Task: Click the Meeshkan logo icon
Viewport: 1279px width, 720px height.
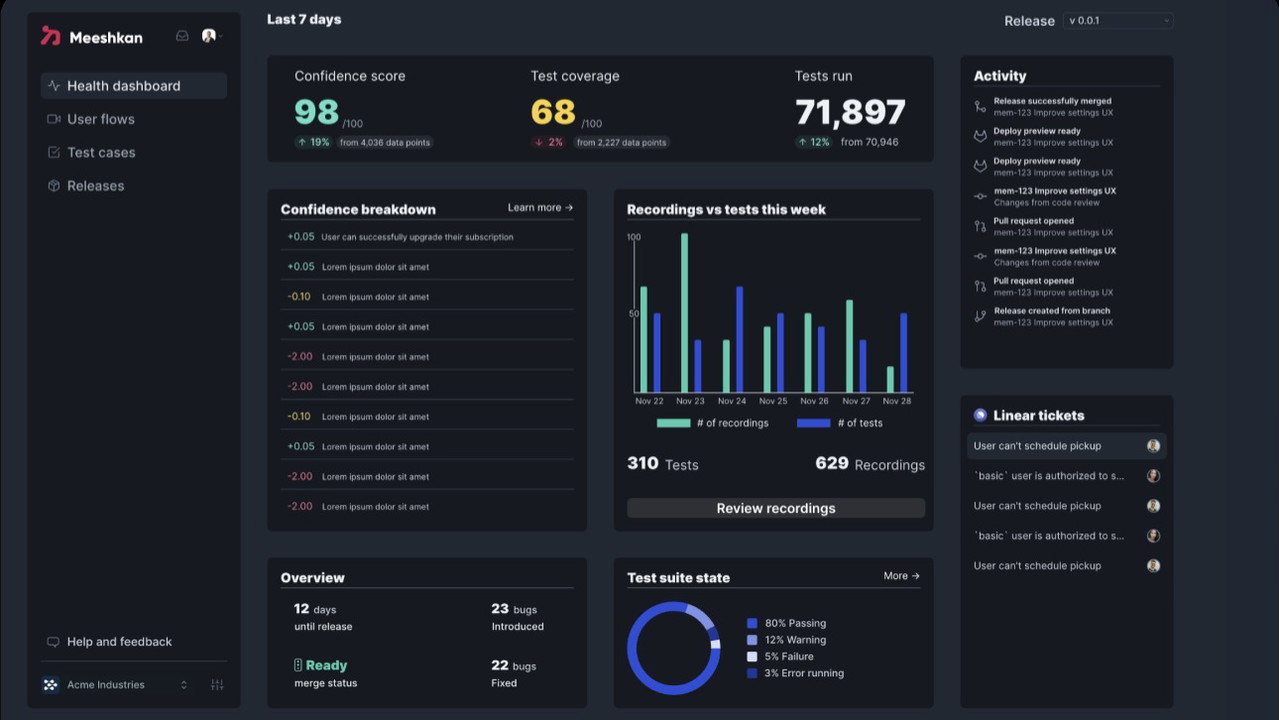Action: pyautogui.click(x=50, y=36)
